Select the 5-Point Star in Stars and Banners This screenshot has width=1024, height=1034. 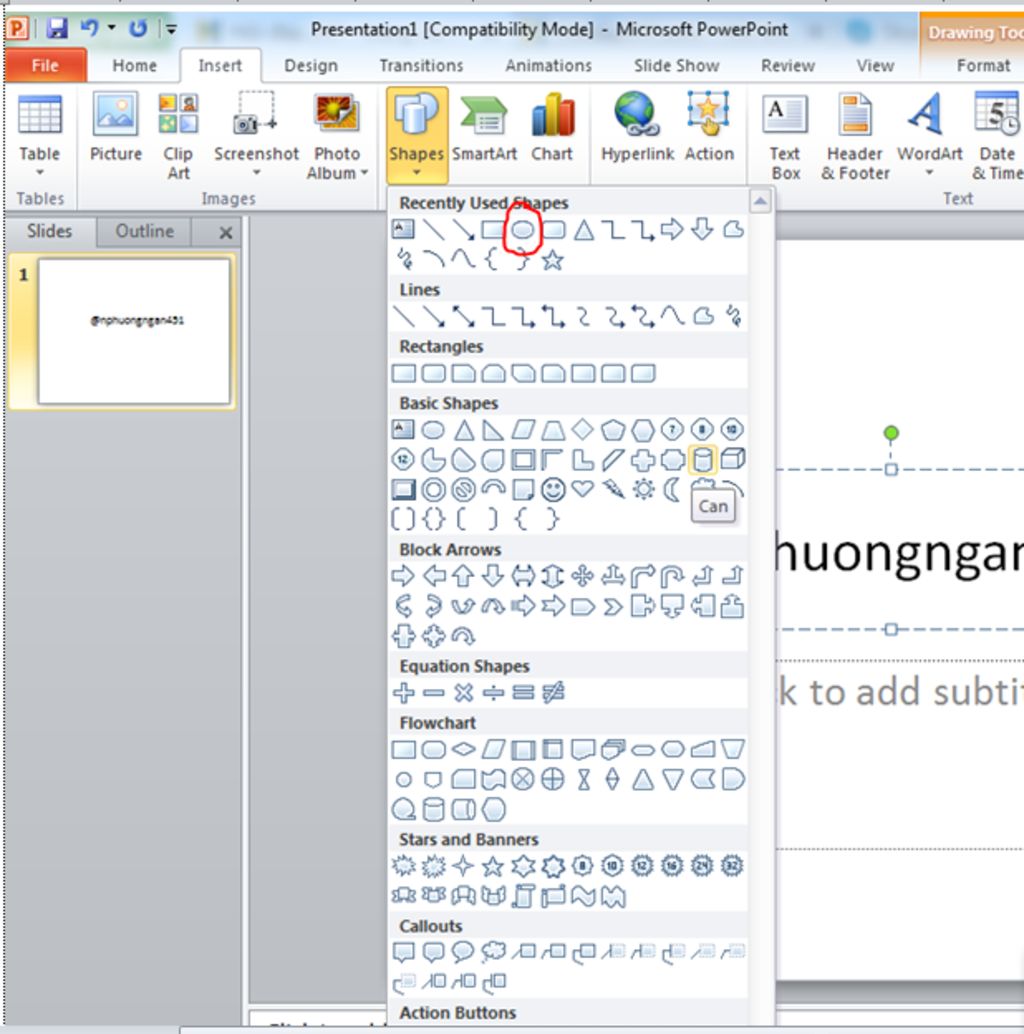pos(493,866)
